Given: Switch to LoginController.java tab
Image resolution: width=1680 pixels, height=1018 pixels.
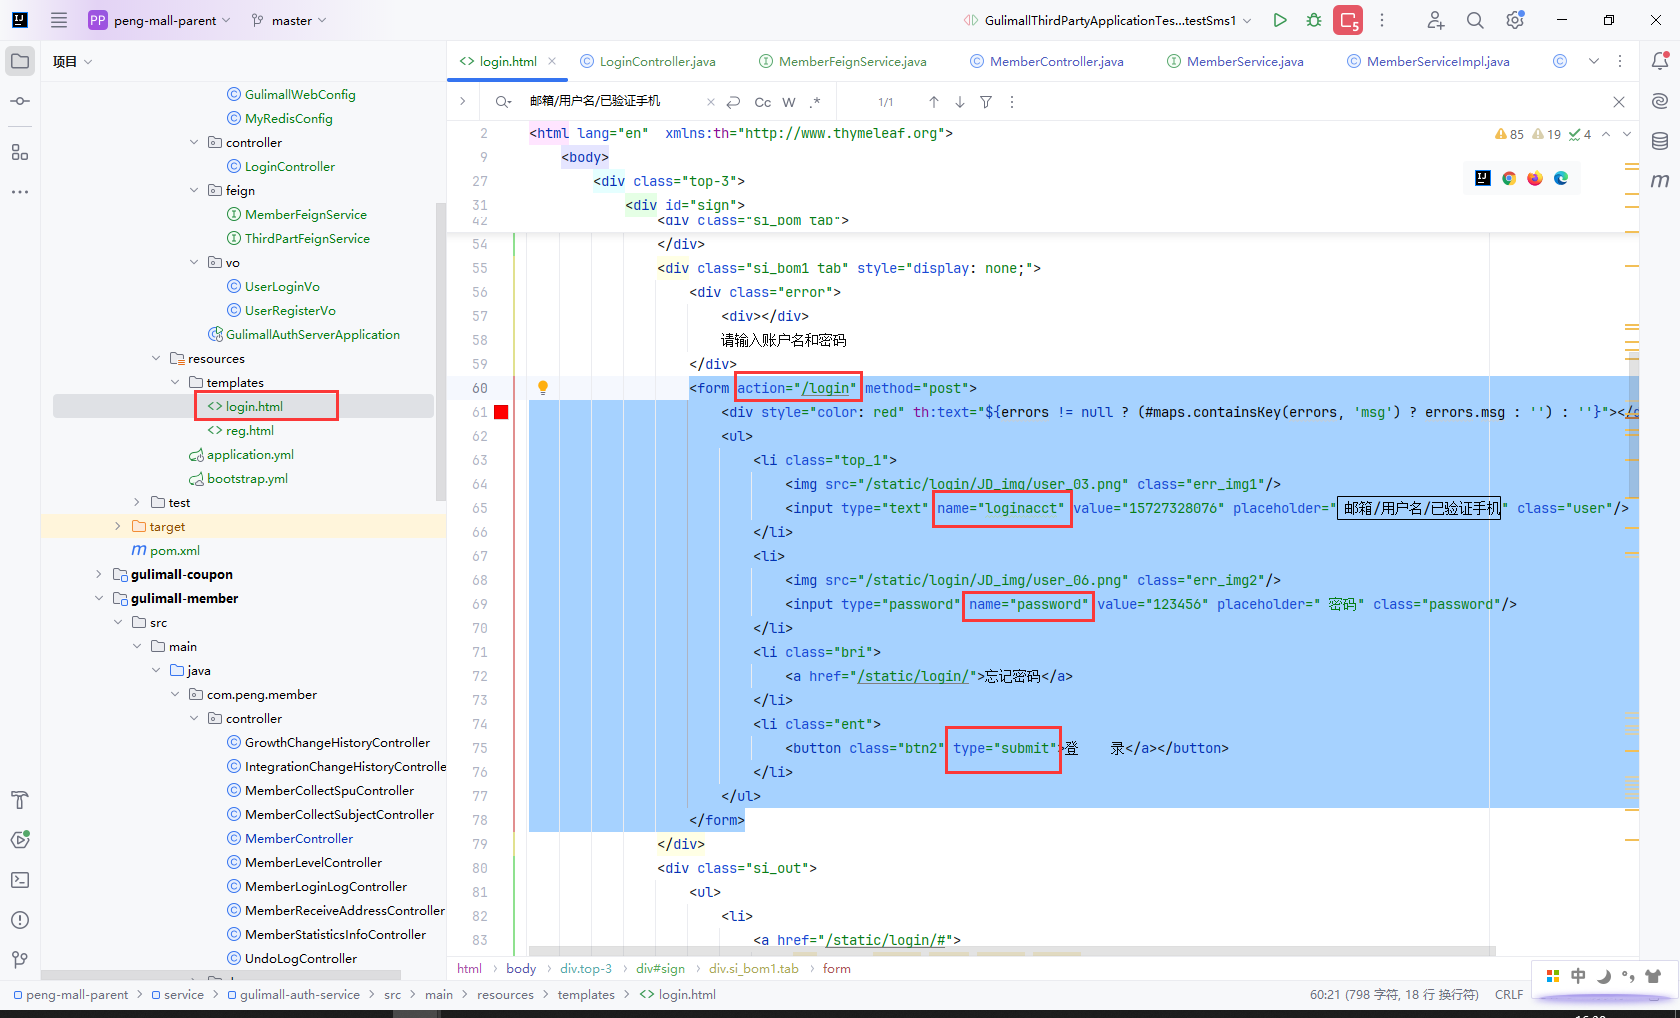Looking at the screenshot, I should click(648, 61).
